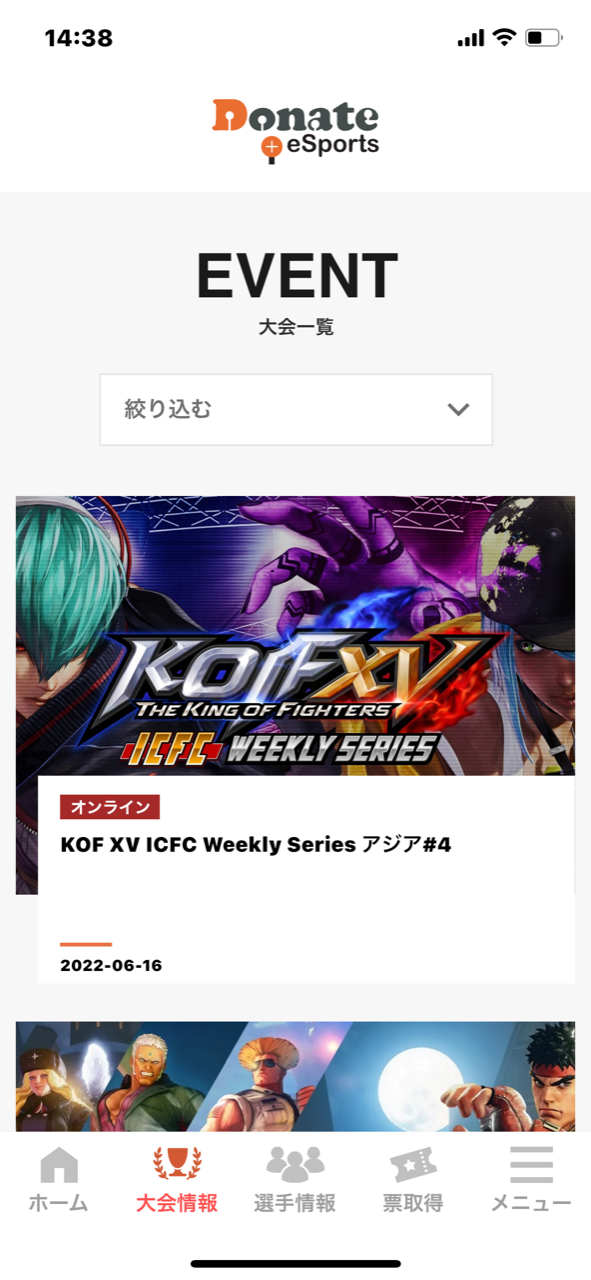Tap the 大会情報 trophy icon
Screen dimensions: 591x1280
[177, 1165]
